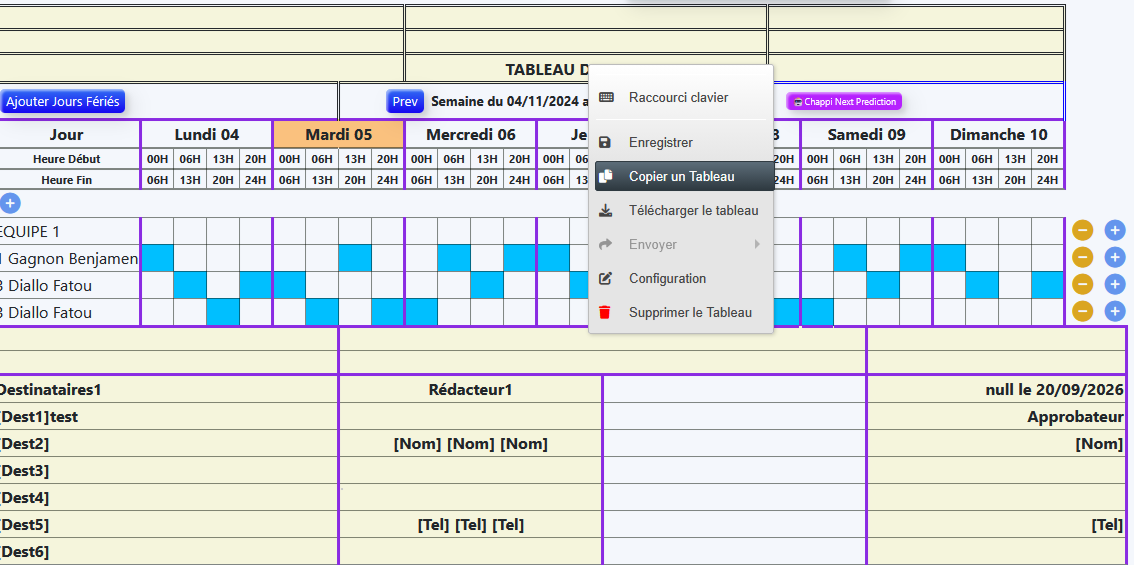Select the Lundi 04 day header
The width and height of the screenshot is (1134, 565).
206,135
